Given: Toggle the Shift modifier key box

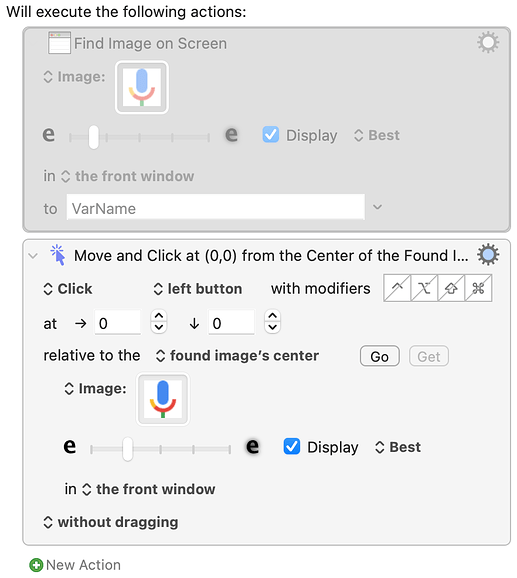Looking at the screenshot, I should pos(451,288).
